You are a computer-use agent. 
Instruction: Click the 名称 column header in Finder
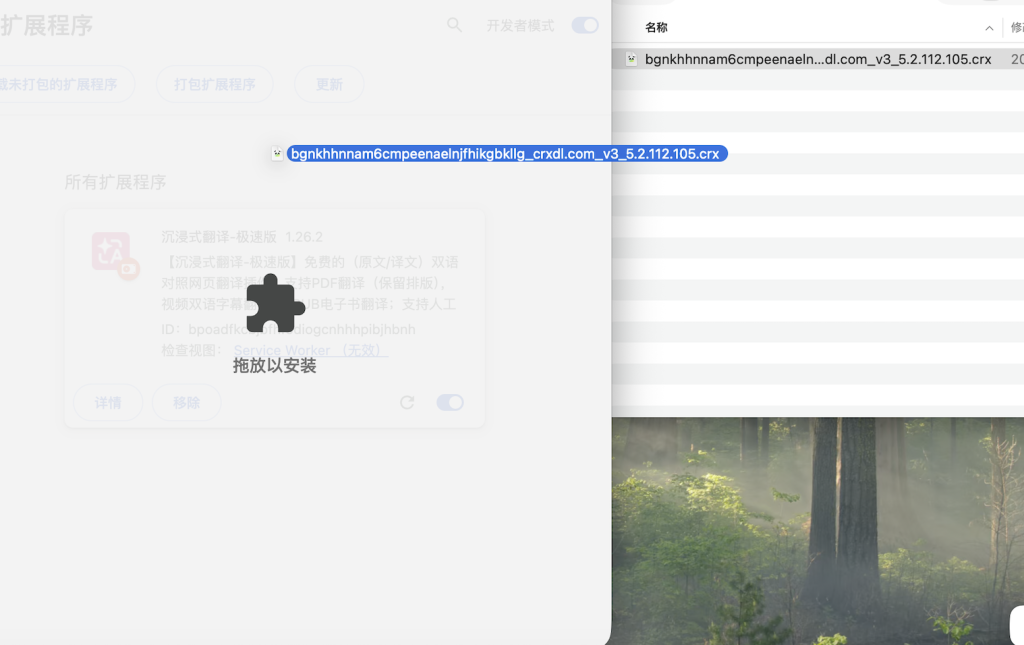[657, 28]
